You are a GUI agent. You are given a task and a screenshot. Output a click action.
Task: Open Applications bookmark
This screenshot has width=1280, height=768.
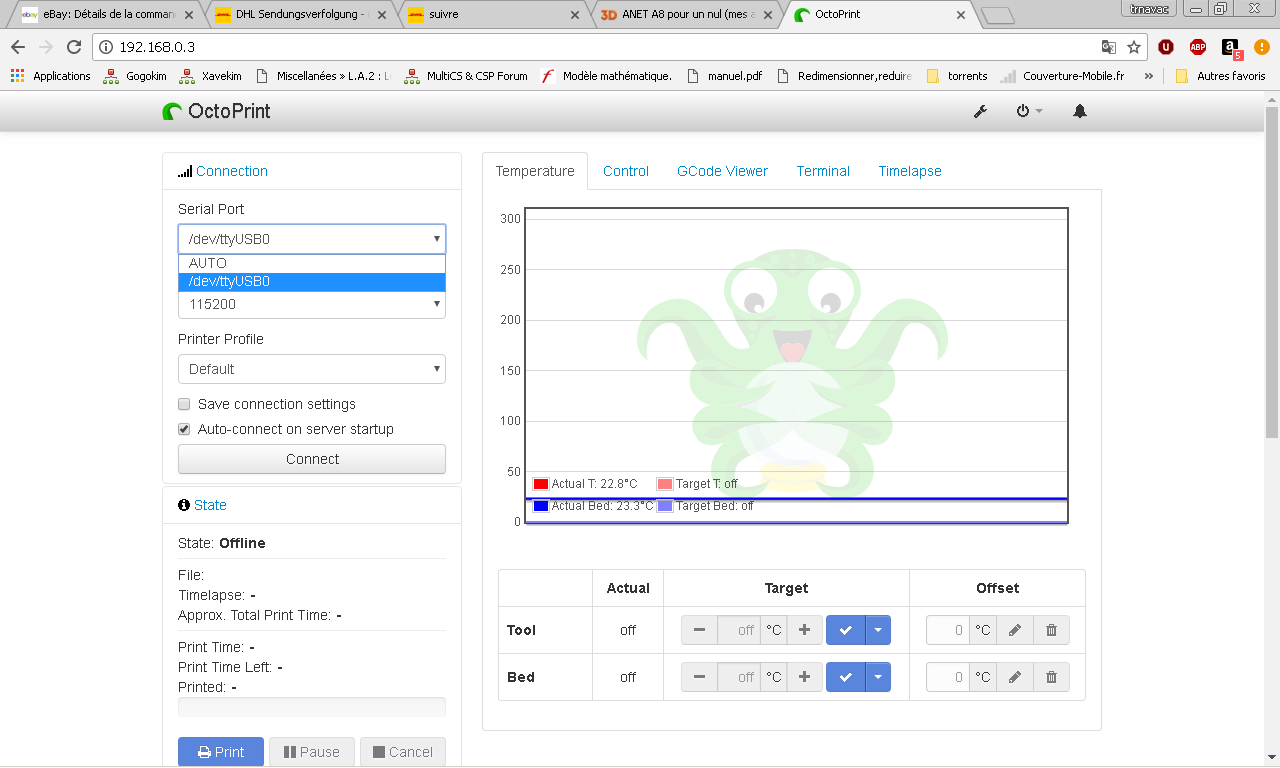coord(50,76)
